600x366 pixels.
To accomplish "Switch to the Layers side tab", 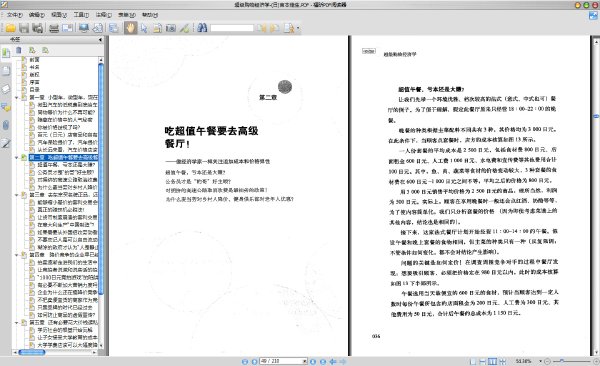I will click(6, 89).
